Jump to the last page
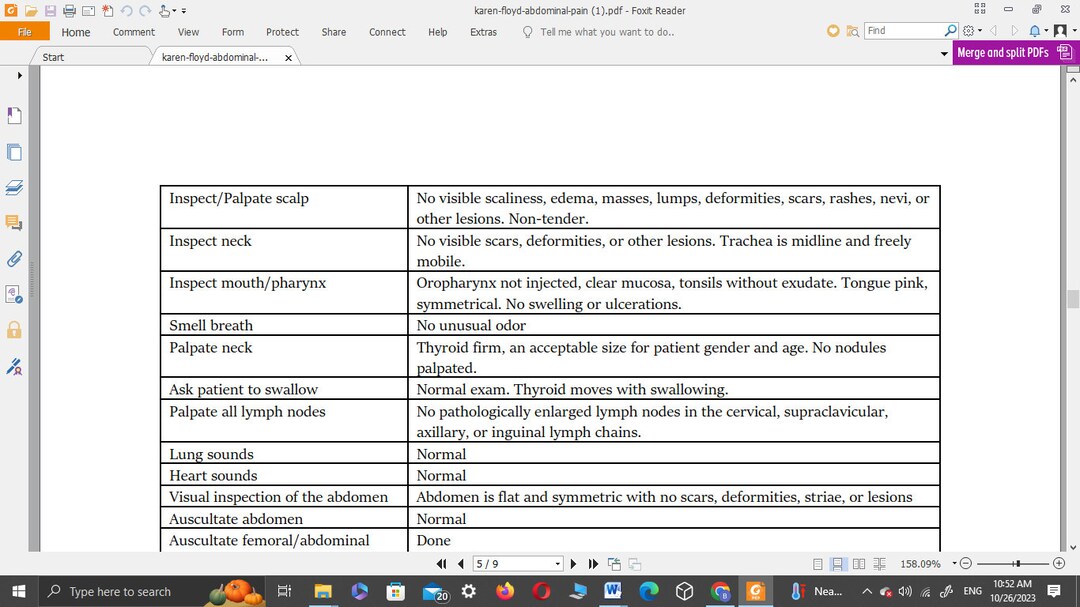This screenshot has width=1080, height=607. (x=593, y=564)
